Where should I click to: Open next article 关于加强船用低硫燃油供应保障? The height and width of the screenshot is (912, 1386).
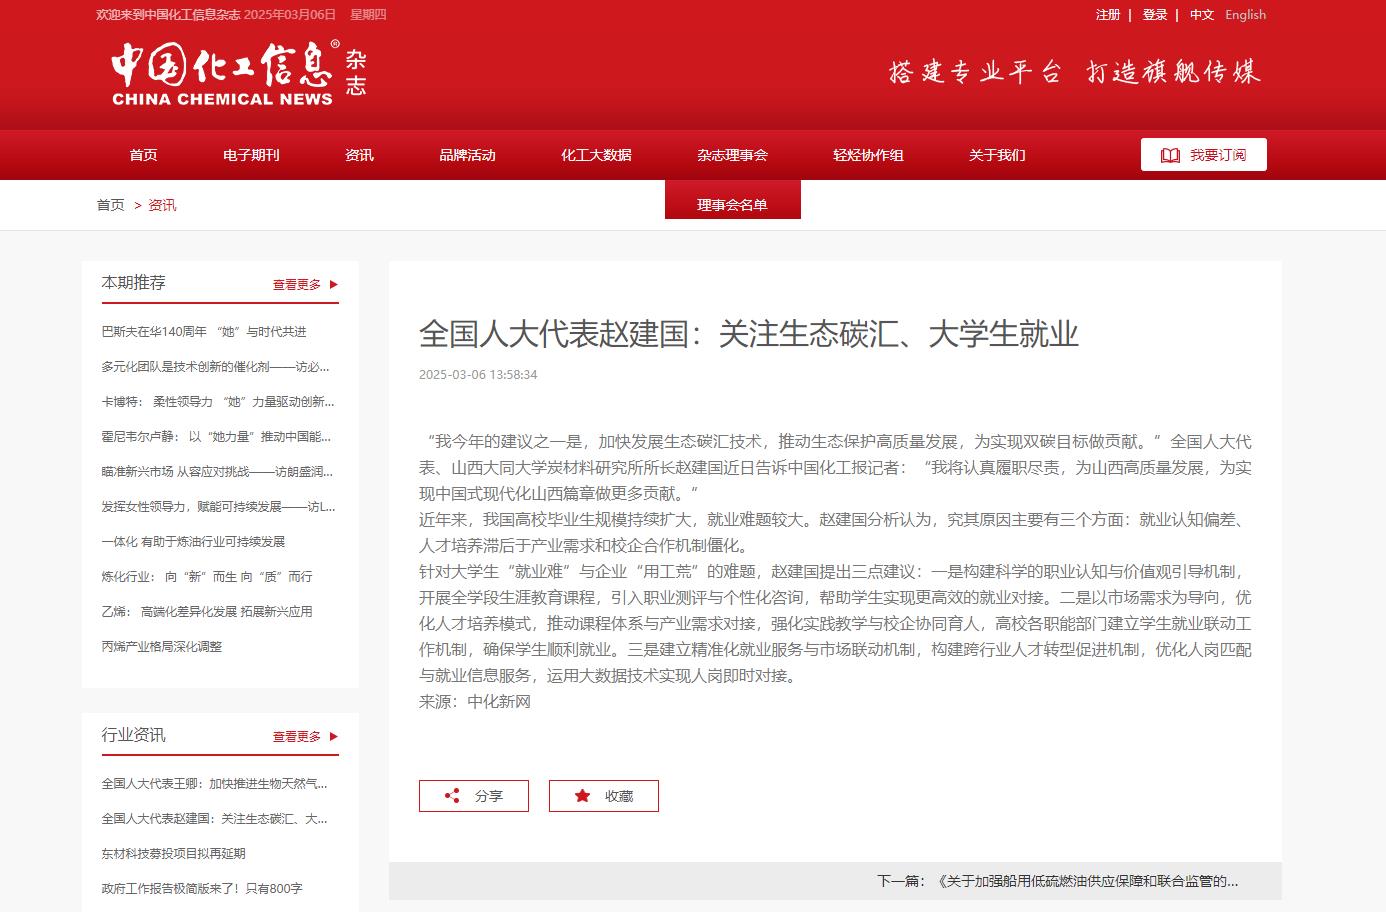[1088, 881]
